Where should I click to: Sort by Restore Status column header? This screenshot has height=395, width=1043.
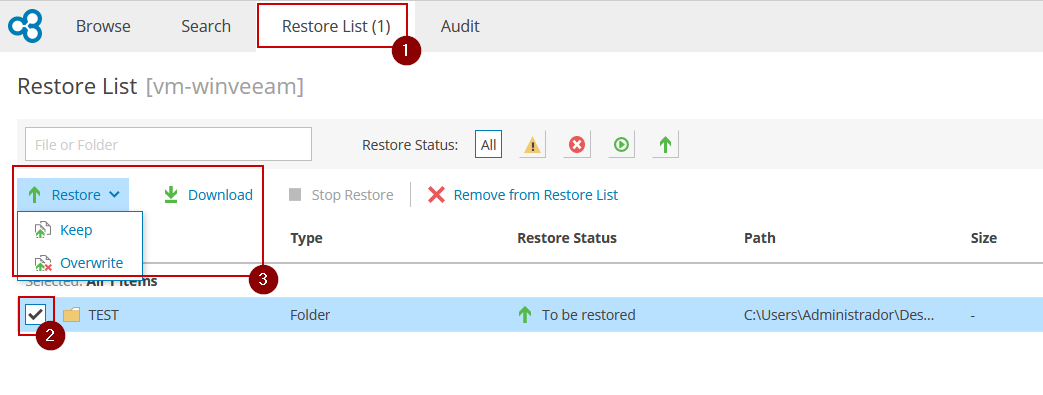point(567,238)
